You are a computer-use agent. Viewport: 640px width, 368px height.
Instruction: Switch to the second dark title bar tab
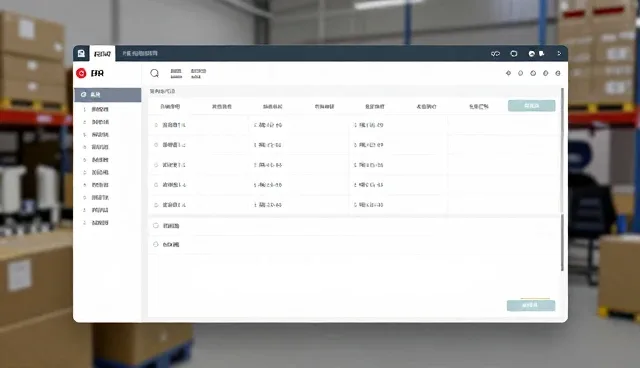(x=140, y=53)
